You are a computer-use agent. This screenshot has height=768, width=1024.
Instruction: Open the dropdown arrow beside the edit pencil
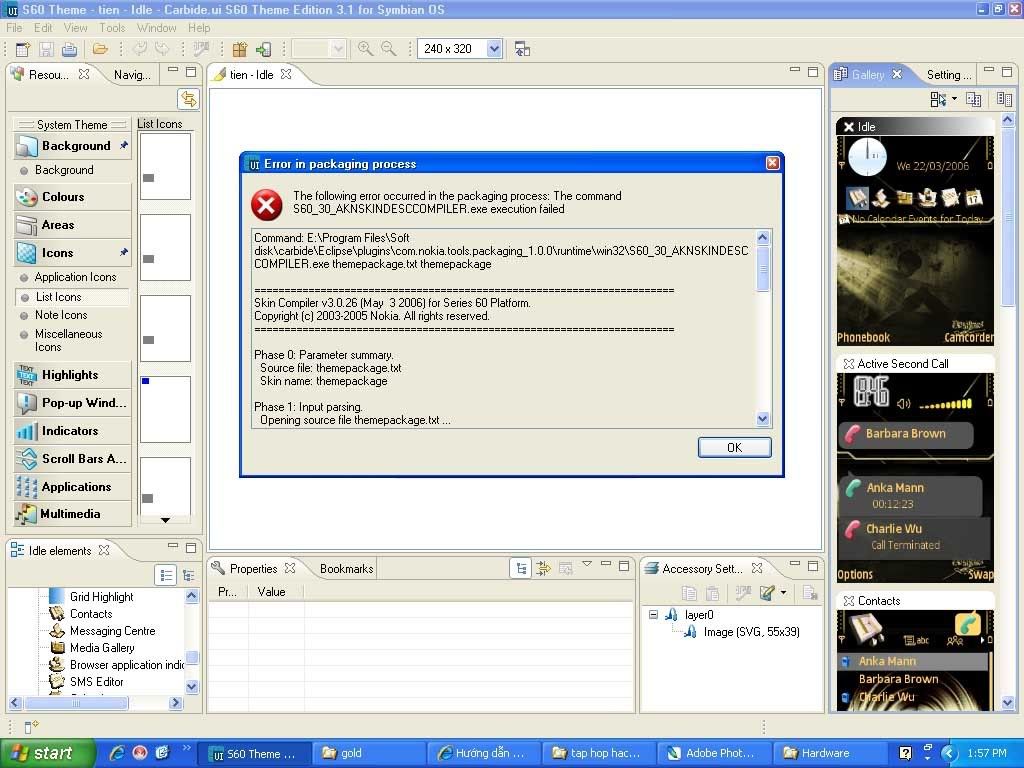point(783,593)
